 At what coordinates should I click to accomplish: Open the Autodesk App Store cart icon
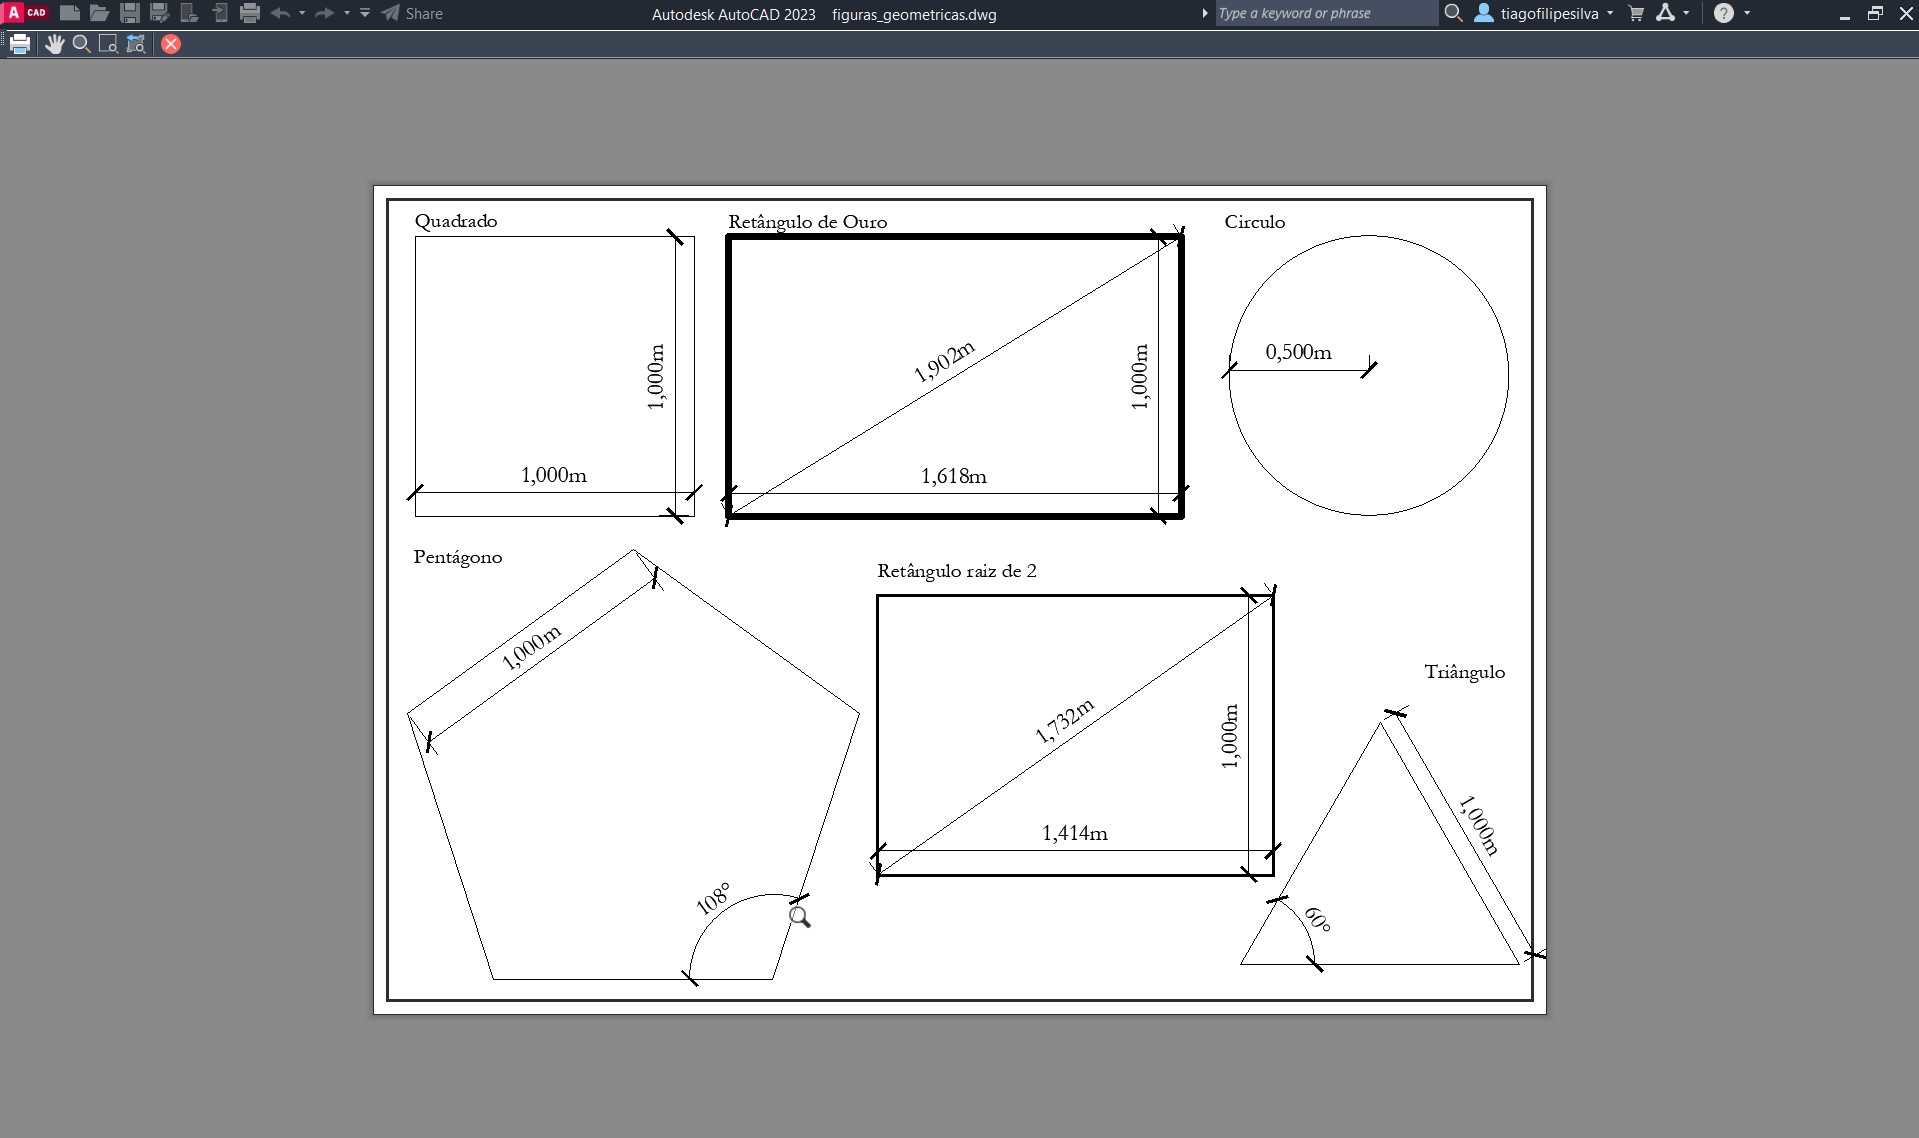click(x=1636, y=13)
